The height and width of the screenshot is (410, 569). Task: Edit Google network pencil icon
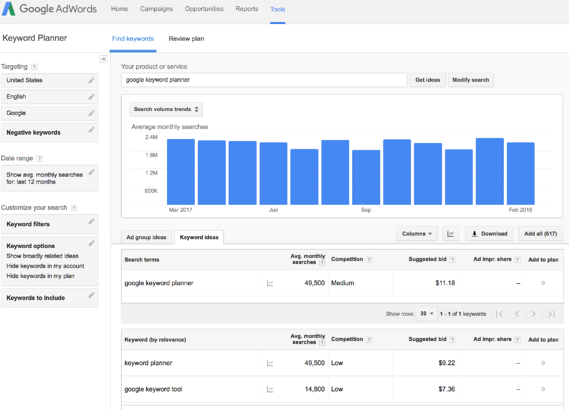tap(91, 113)
